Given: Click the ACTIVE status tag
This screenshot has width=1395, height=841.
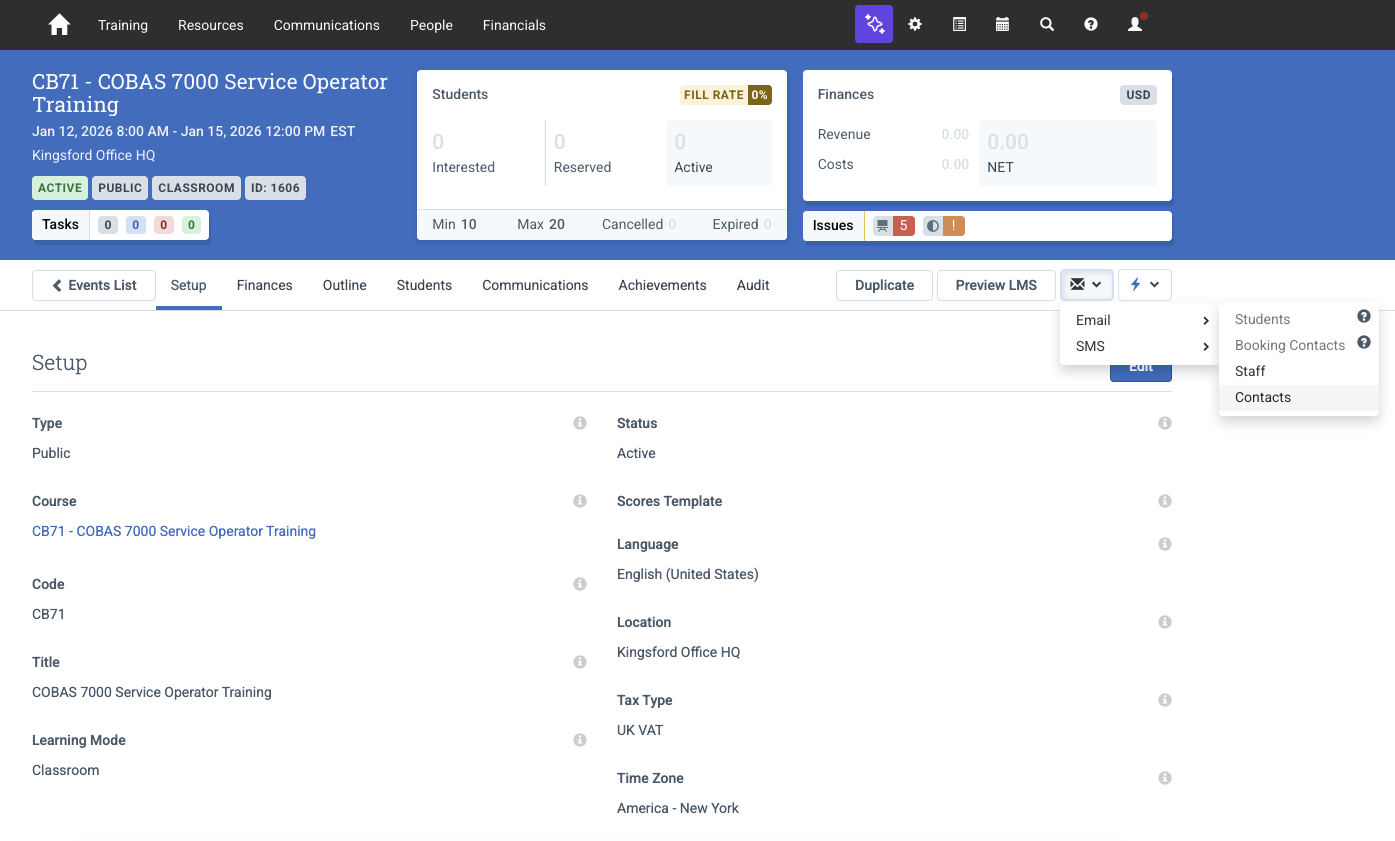Looking at the screenshot, I should (60, 187).
